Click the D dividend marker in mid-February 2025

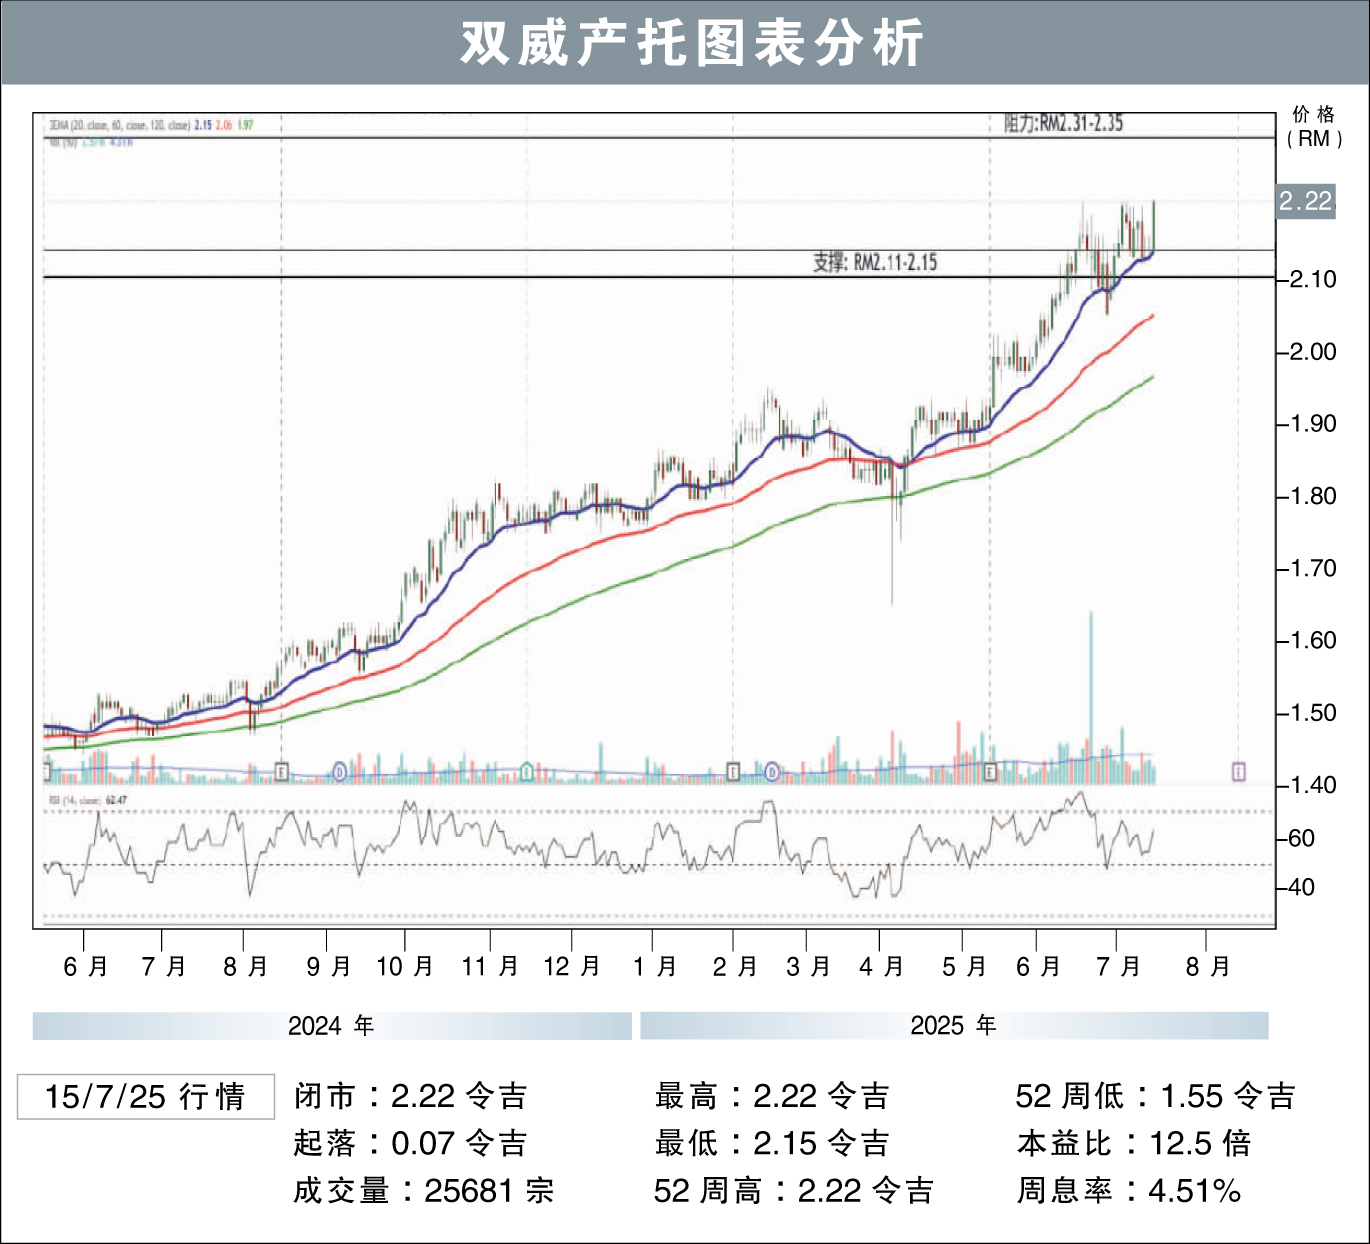coord(772,772)
